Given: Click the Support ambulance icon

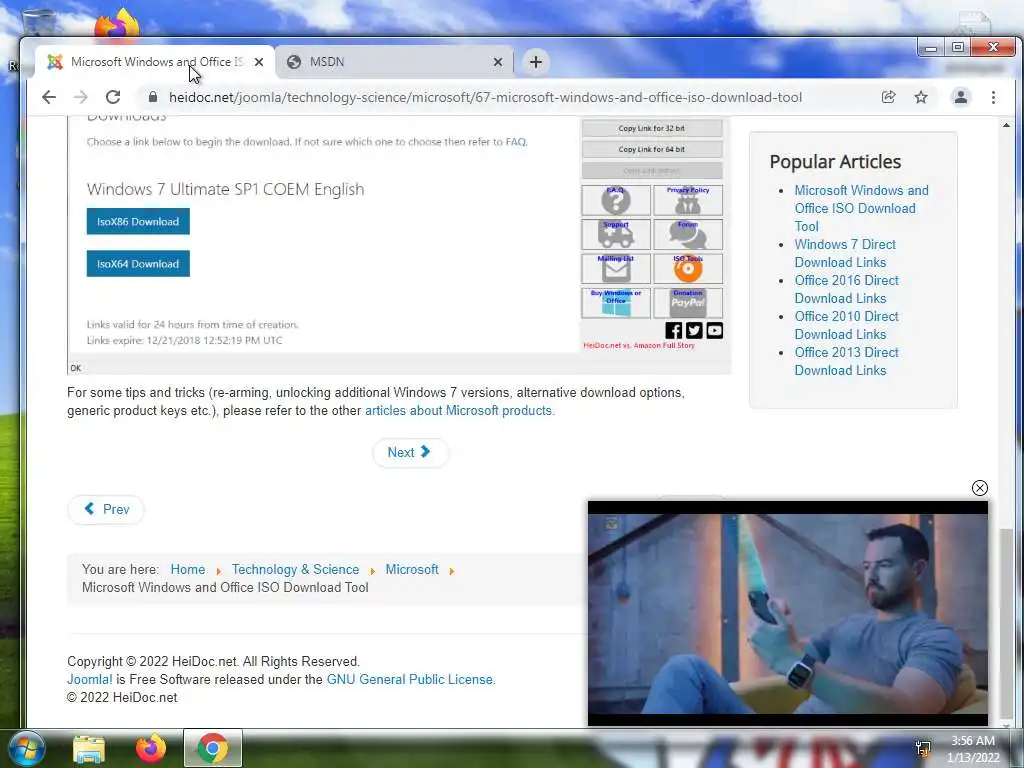Looking at the screenshot, I should (616, 234).
